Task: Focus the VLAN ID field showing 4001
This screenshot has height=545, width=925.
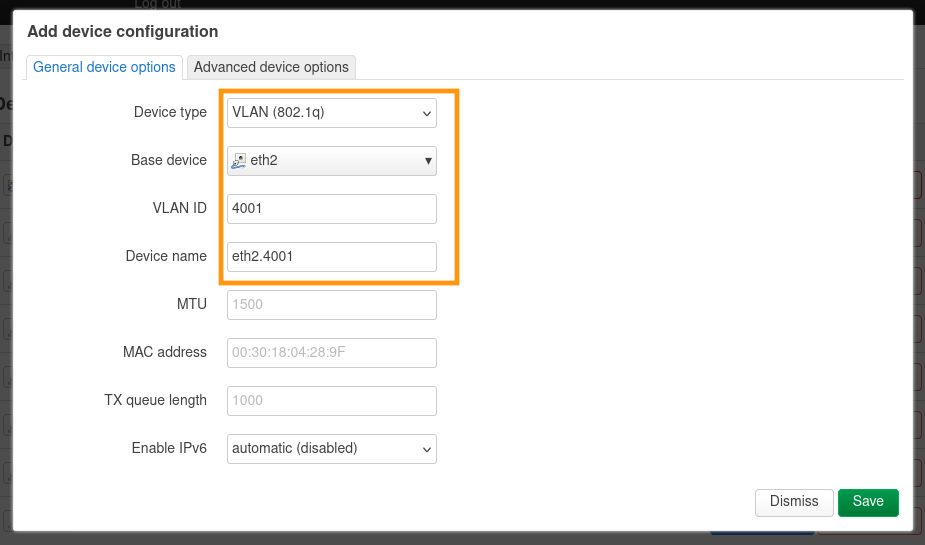Action: 331,208
